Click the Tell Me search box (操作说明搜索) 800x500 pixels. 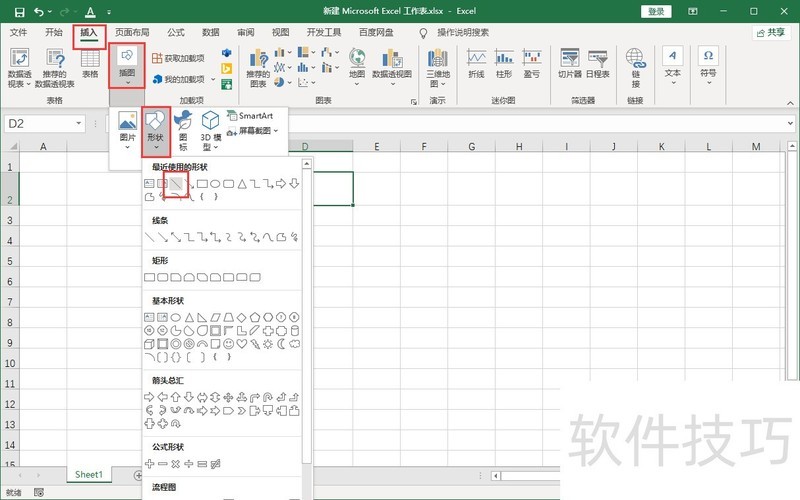point(462,33)
